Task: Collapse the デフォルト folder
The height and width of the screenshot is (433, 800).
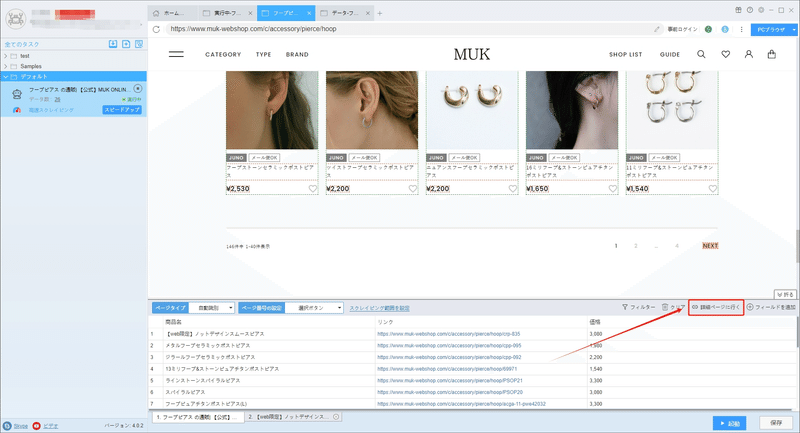Action: click(6, 77)
